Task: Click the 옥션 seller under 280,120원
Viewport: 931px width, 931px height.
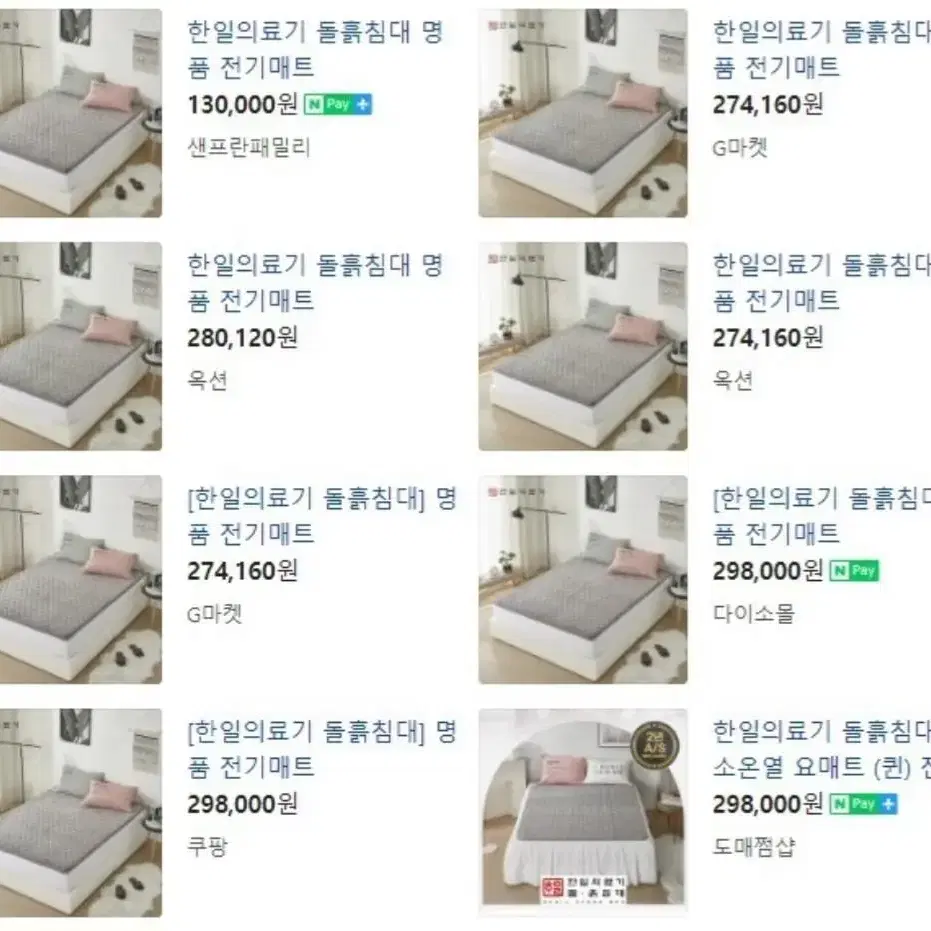Action: [x=207, y=380]
